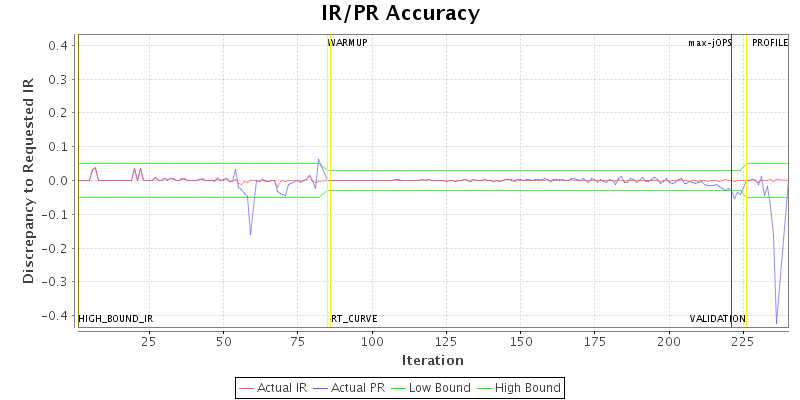Click the Discrepancy to Requested IR axis label
800x400 pixels.
coord(29,181)
